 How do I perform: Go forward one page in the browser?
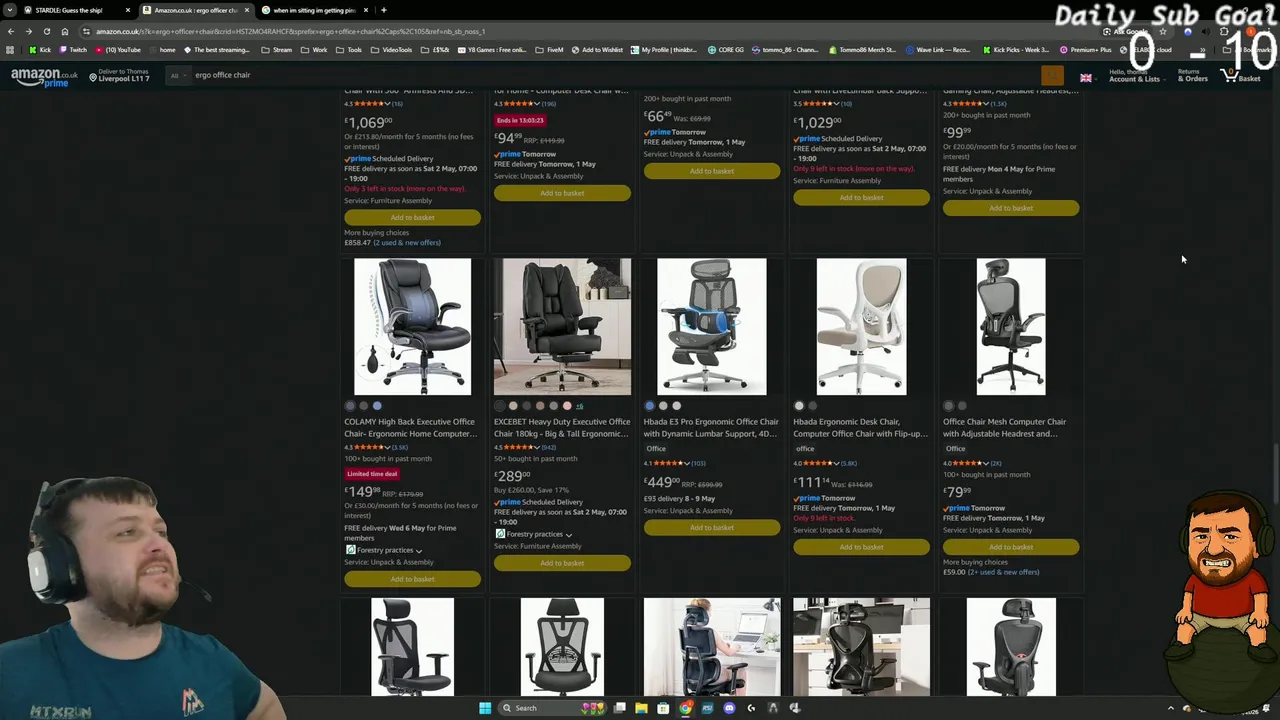pyautogui.click(x=29, y=31)
